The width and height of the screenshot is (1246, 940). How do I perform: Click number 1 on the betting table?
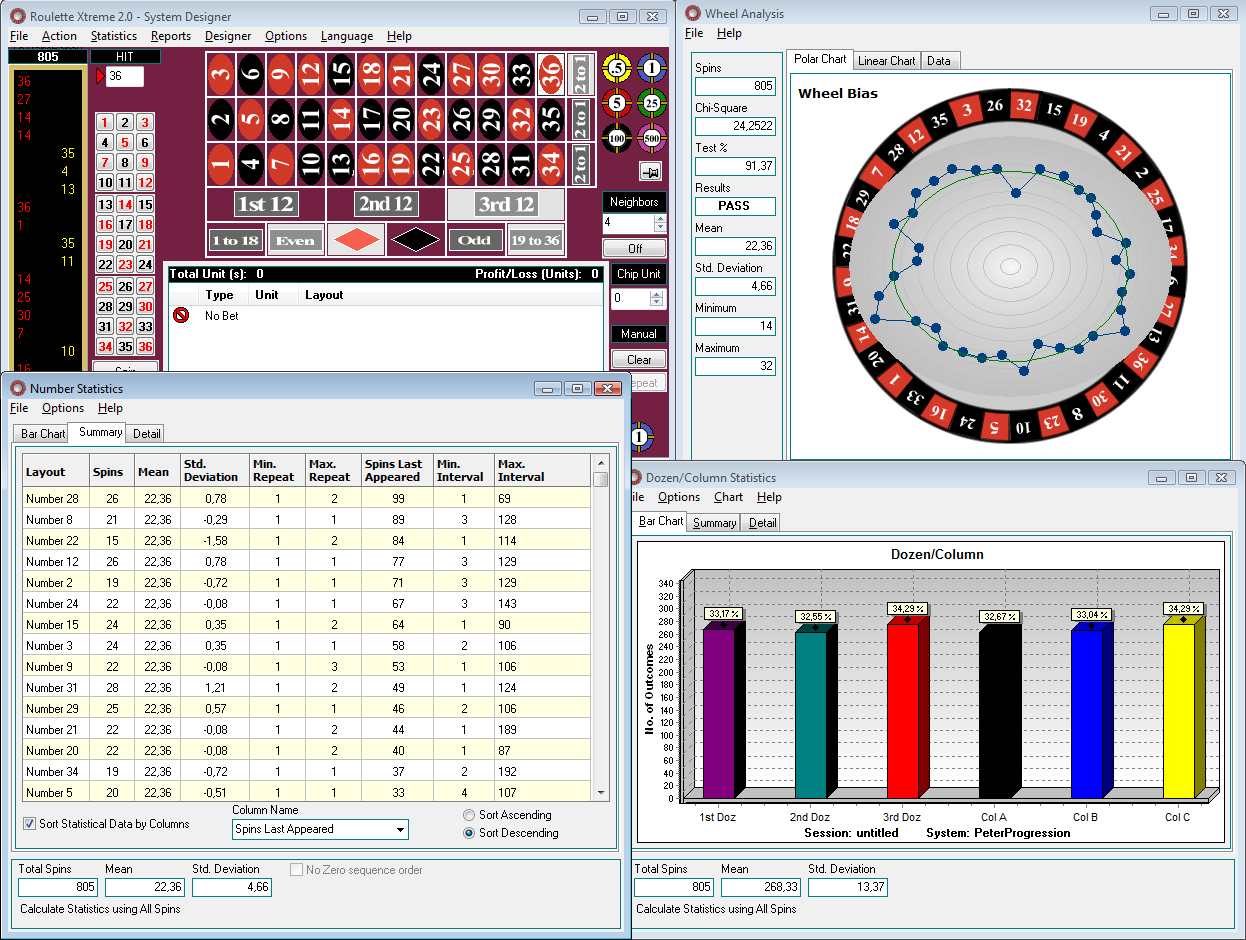221,165
